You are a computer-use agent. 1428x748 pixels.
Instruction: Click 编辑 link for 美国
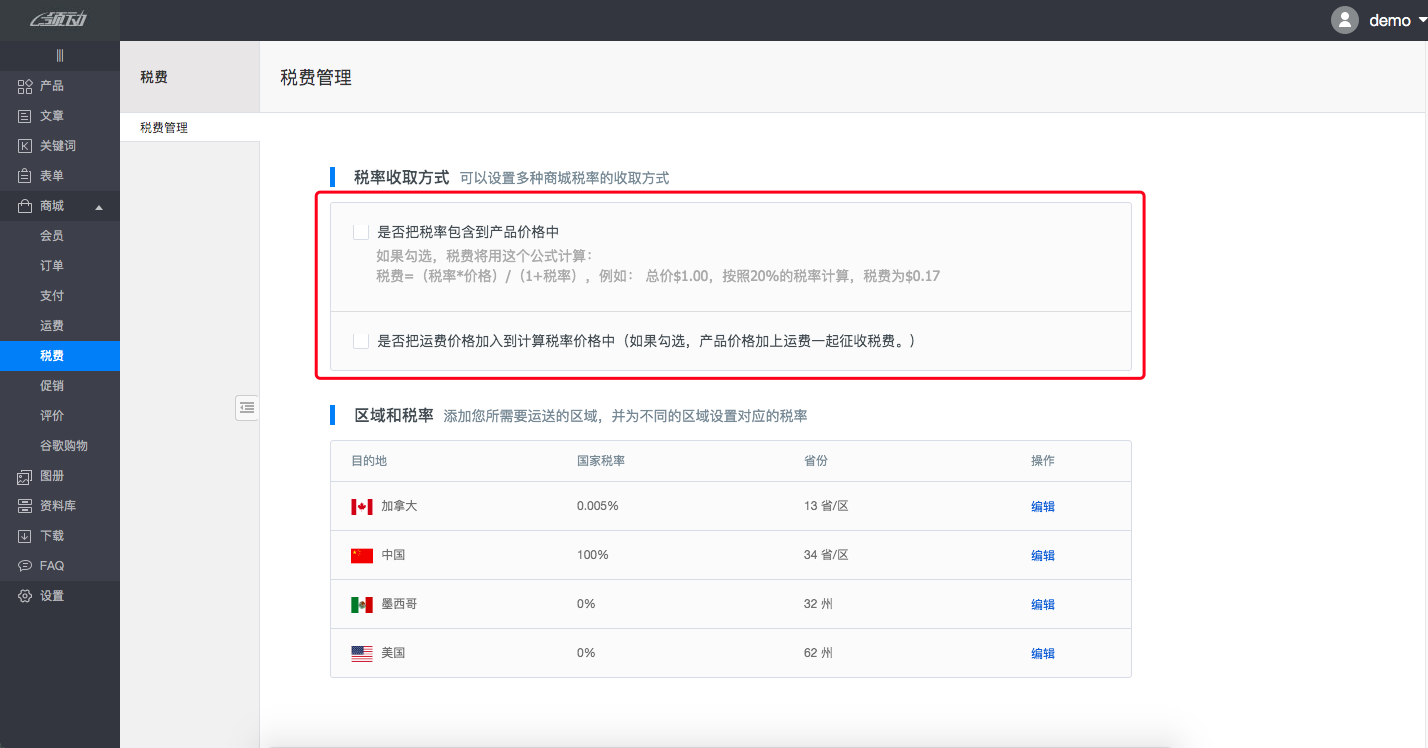(x=1042, y=653)
